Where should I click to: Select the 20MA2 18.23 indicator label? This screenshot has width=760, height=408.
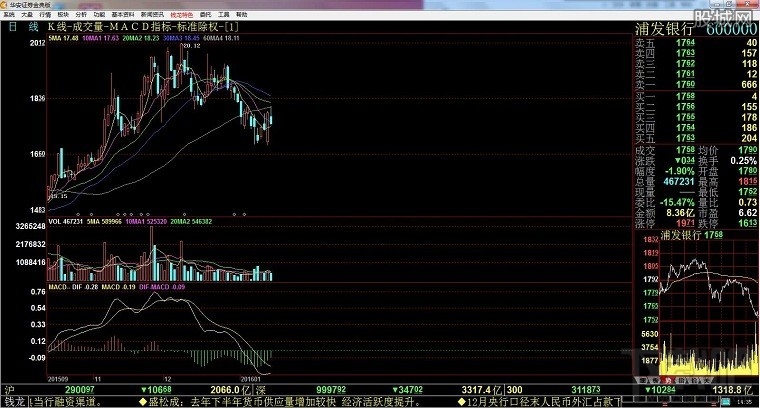tap(141, 38)
